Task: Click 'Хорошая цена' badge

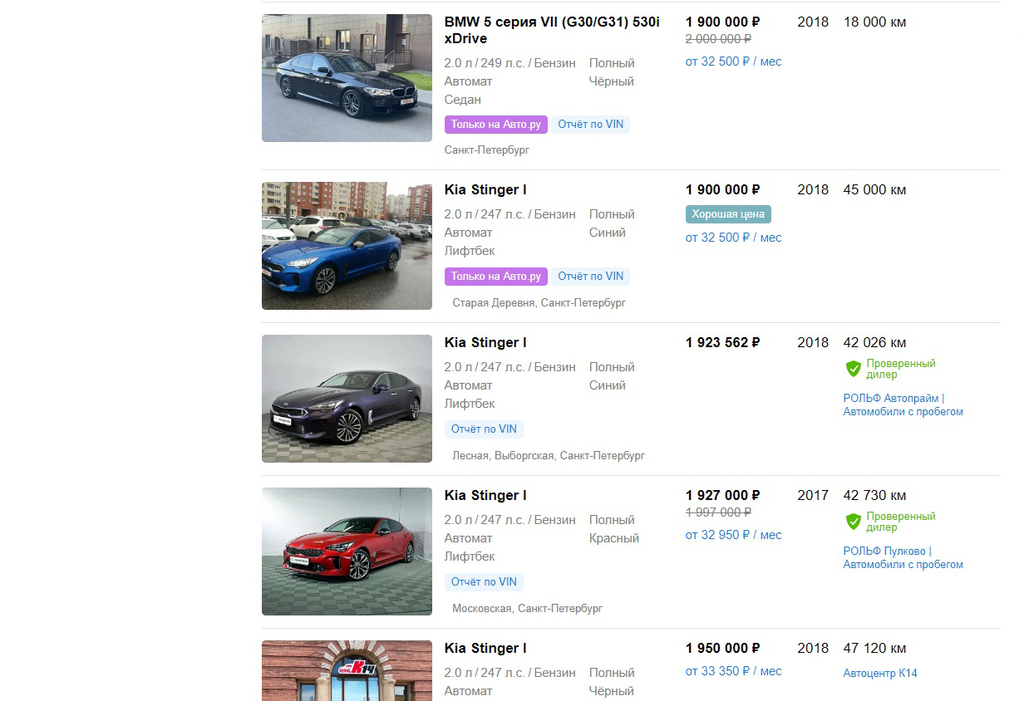Action: coord(728,214)
